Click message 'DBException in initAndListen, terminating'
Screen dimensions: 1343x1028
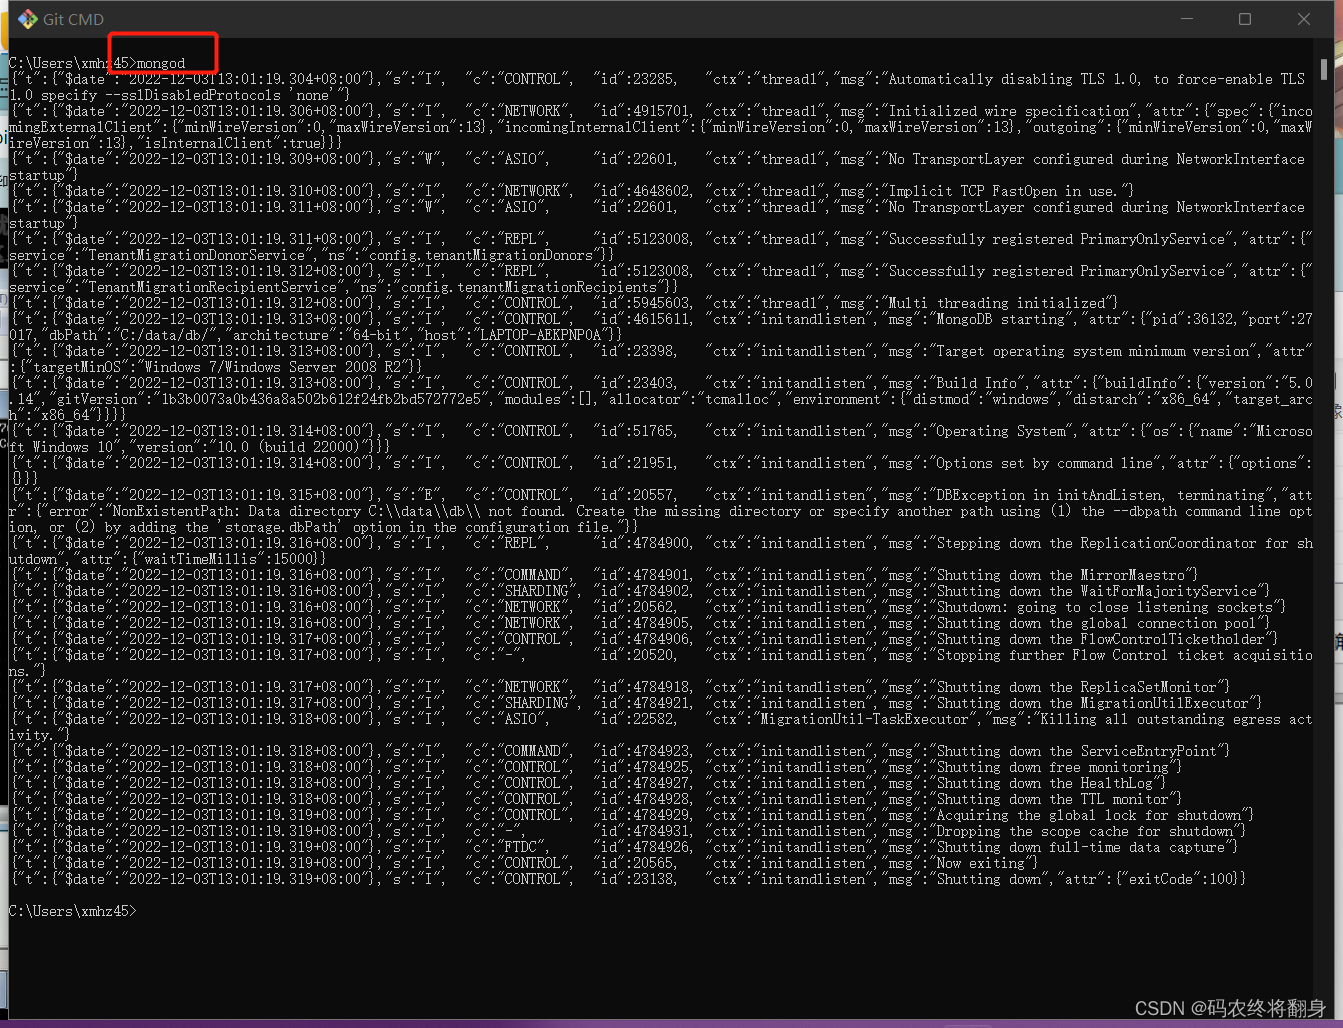(1101, 495)
